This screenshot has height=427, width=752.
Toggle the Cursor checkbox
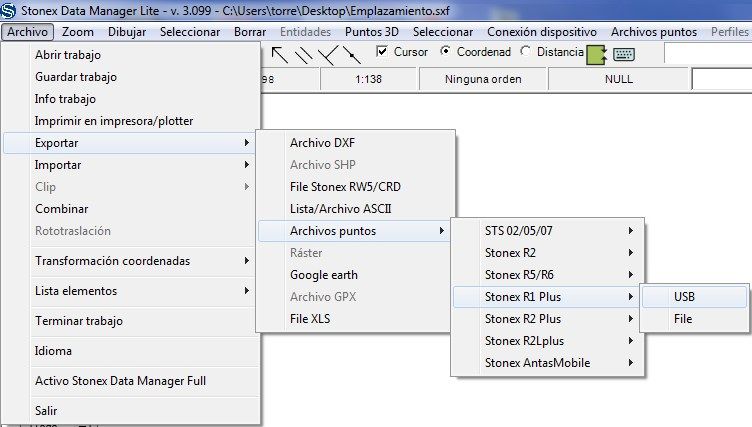pos(382,51)
